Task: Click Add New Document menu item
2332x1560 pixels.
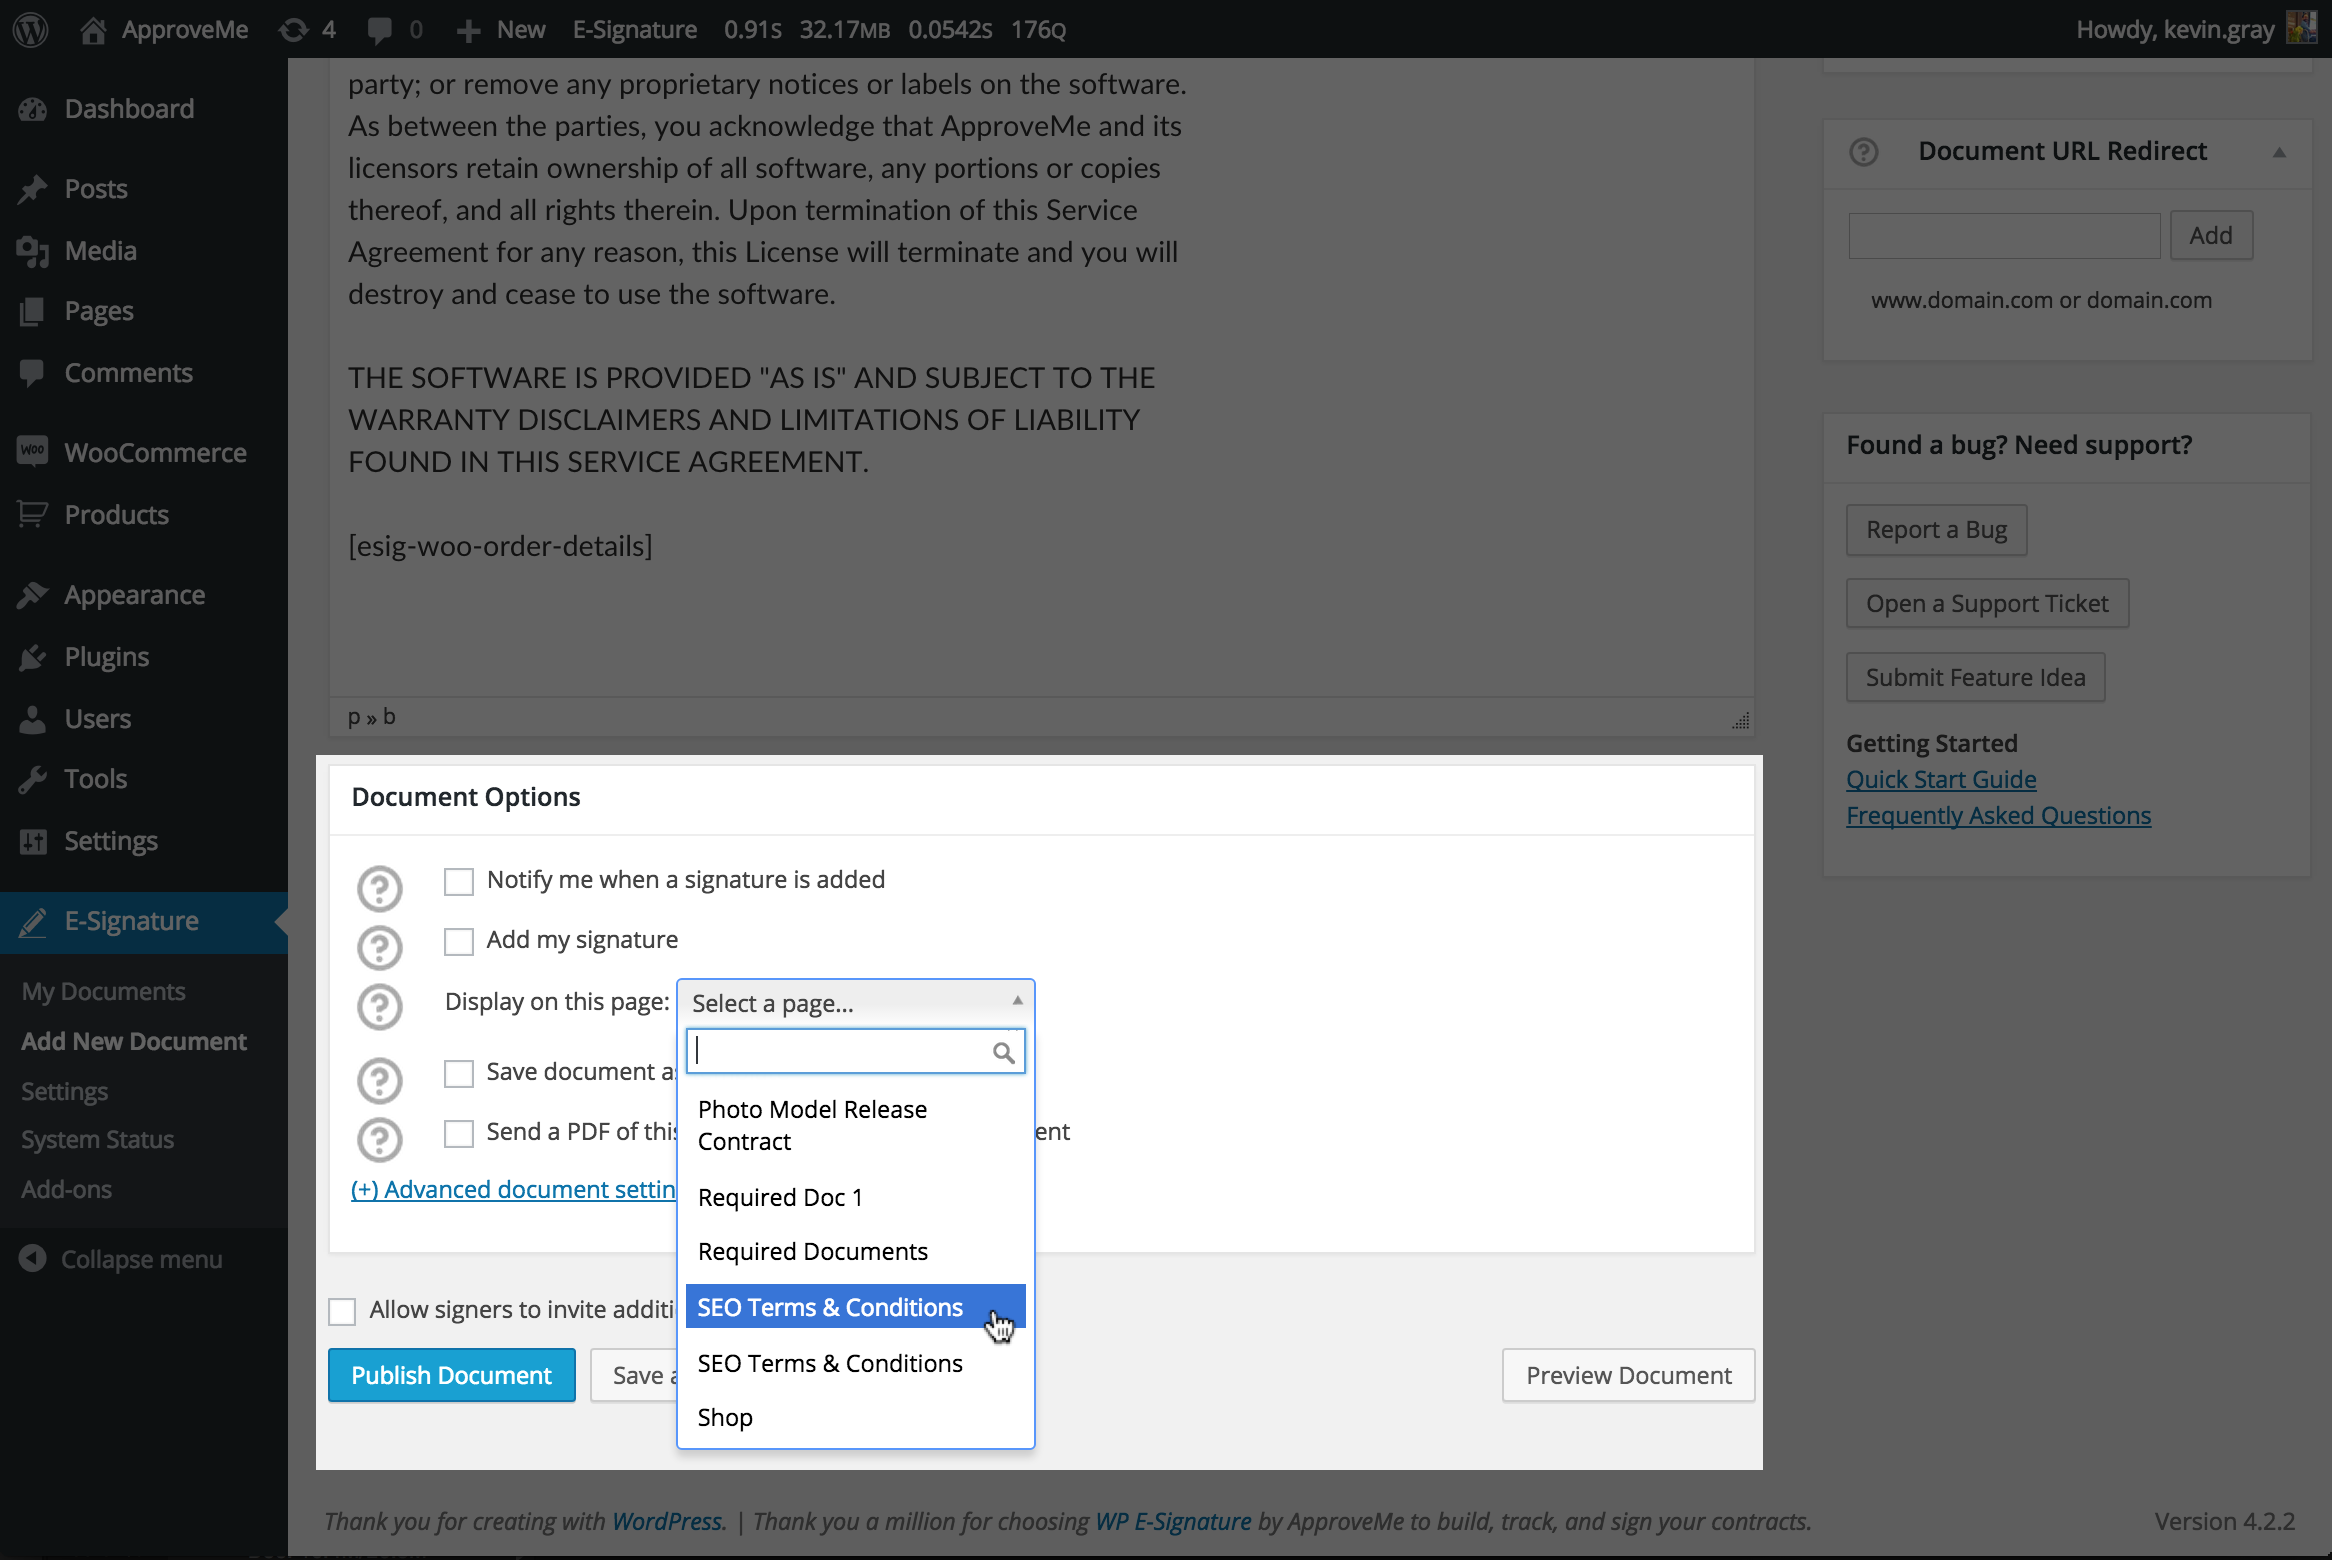Action: coord(132,1039)
